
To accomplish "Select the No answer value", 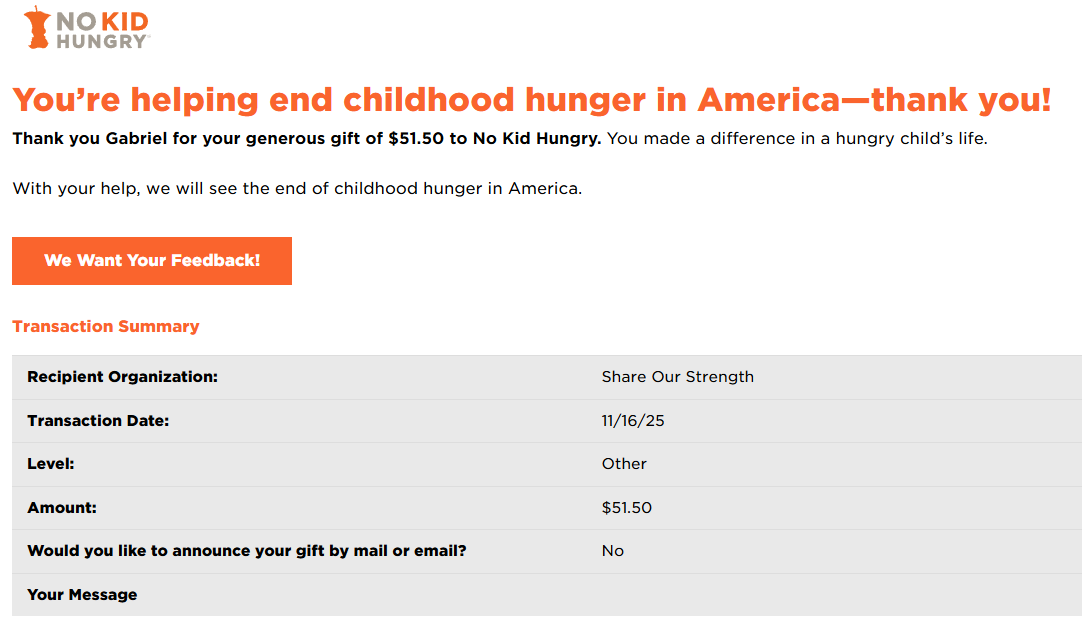I will [612, 551].
